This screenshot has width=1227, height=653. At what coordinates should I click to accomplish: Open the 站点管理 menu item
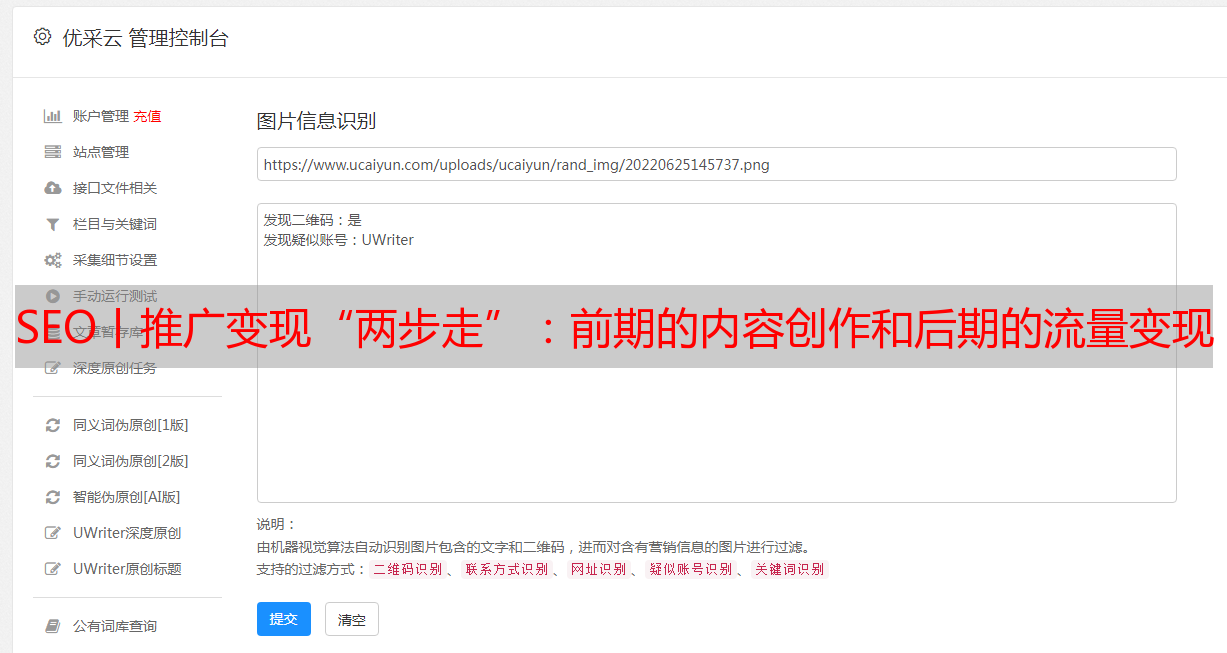pos(101,152)
